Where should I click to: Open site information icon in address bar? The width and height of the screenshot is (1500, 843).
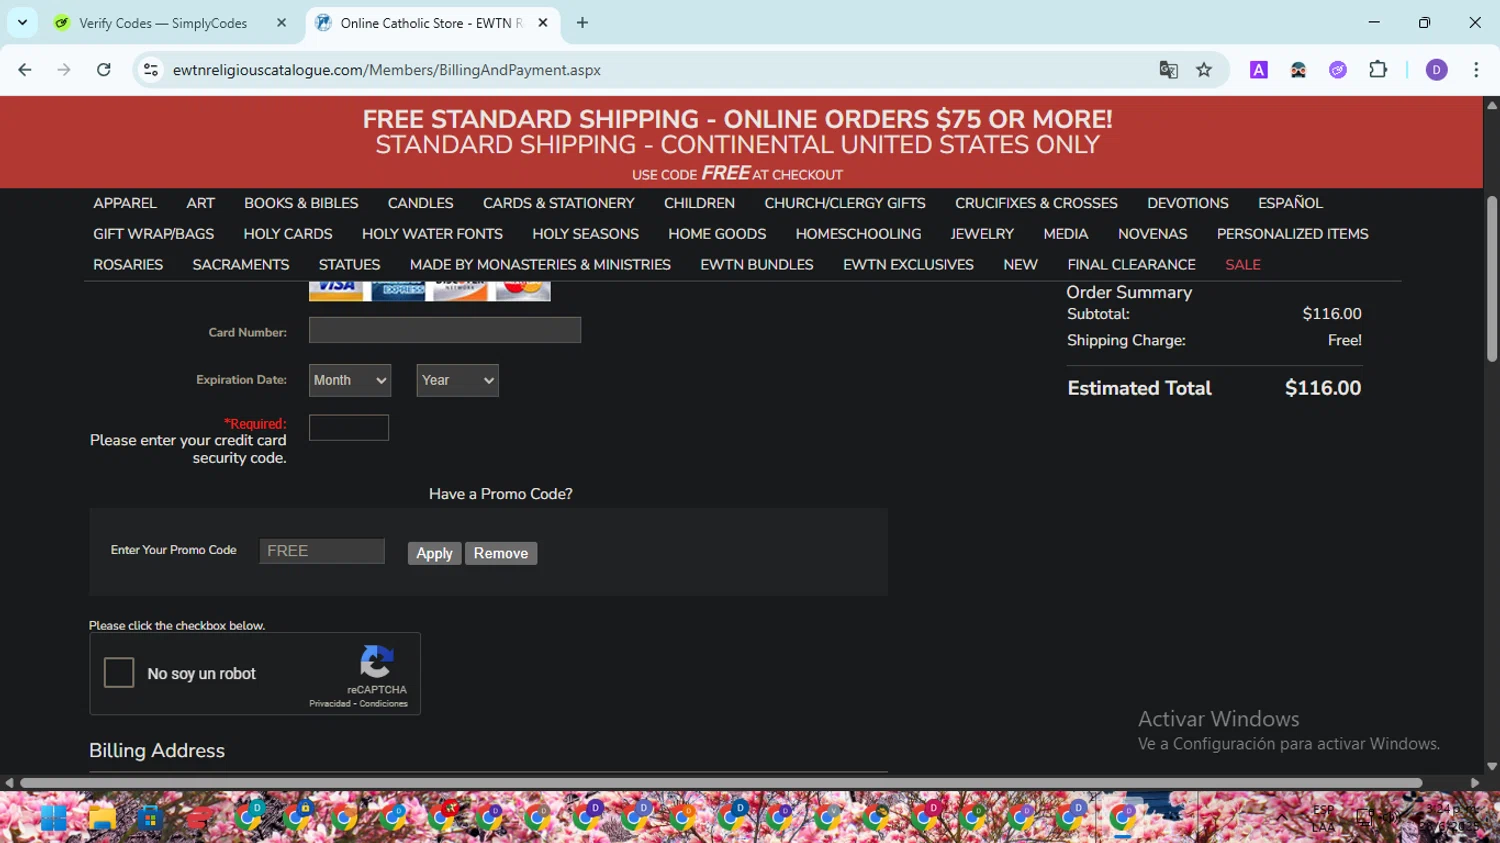click(151, 70)
